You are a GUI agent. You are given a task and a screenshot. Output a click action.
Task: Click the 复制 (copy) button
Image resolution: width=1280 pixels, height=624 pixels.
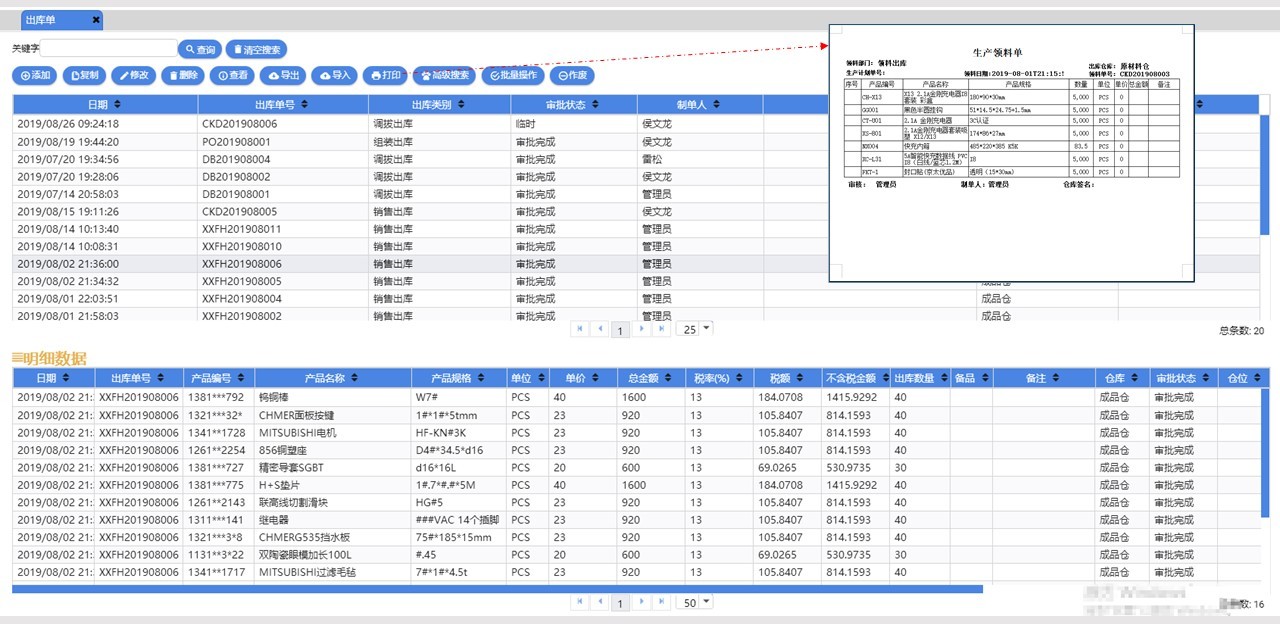[x=84, y=75]
